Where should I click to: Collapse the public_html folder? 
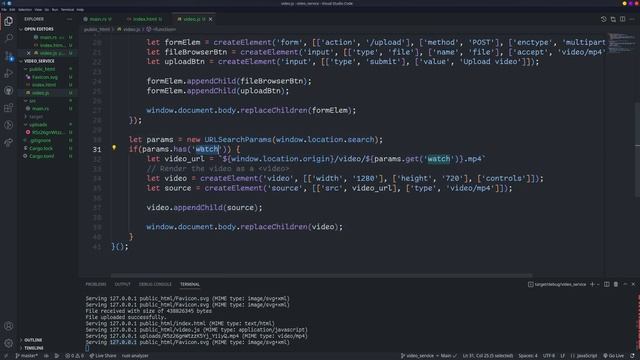point(42,69)
